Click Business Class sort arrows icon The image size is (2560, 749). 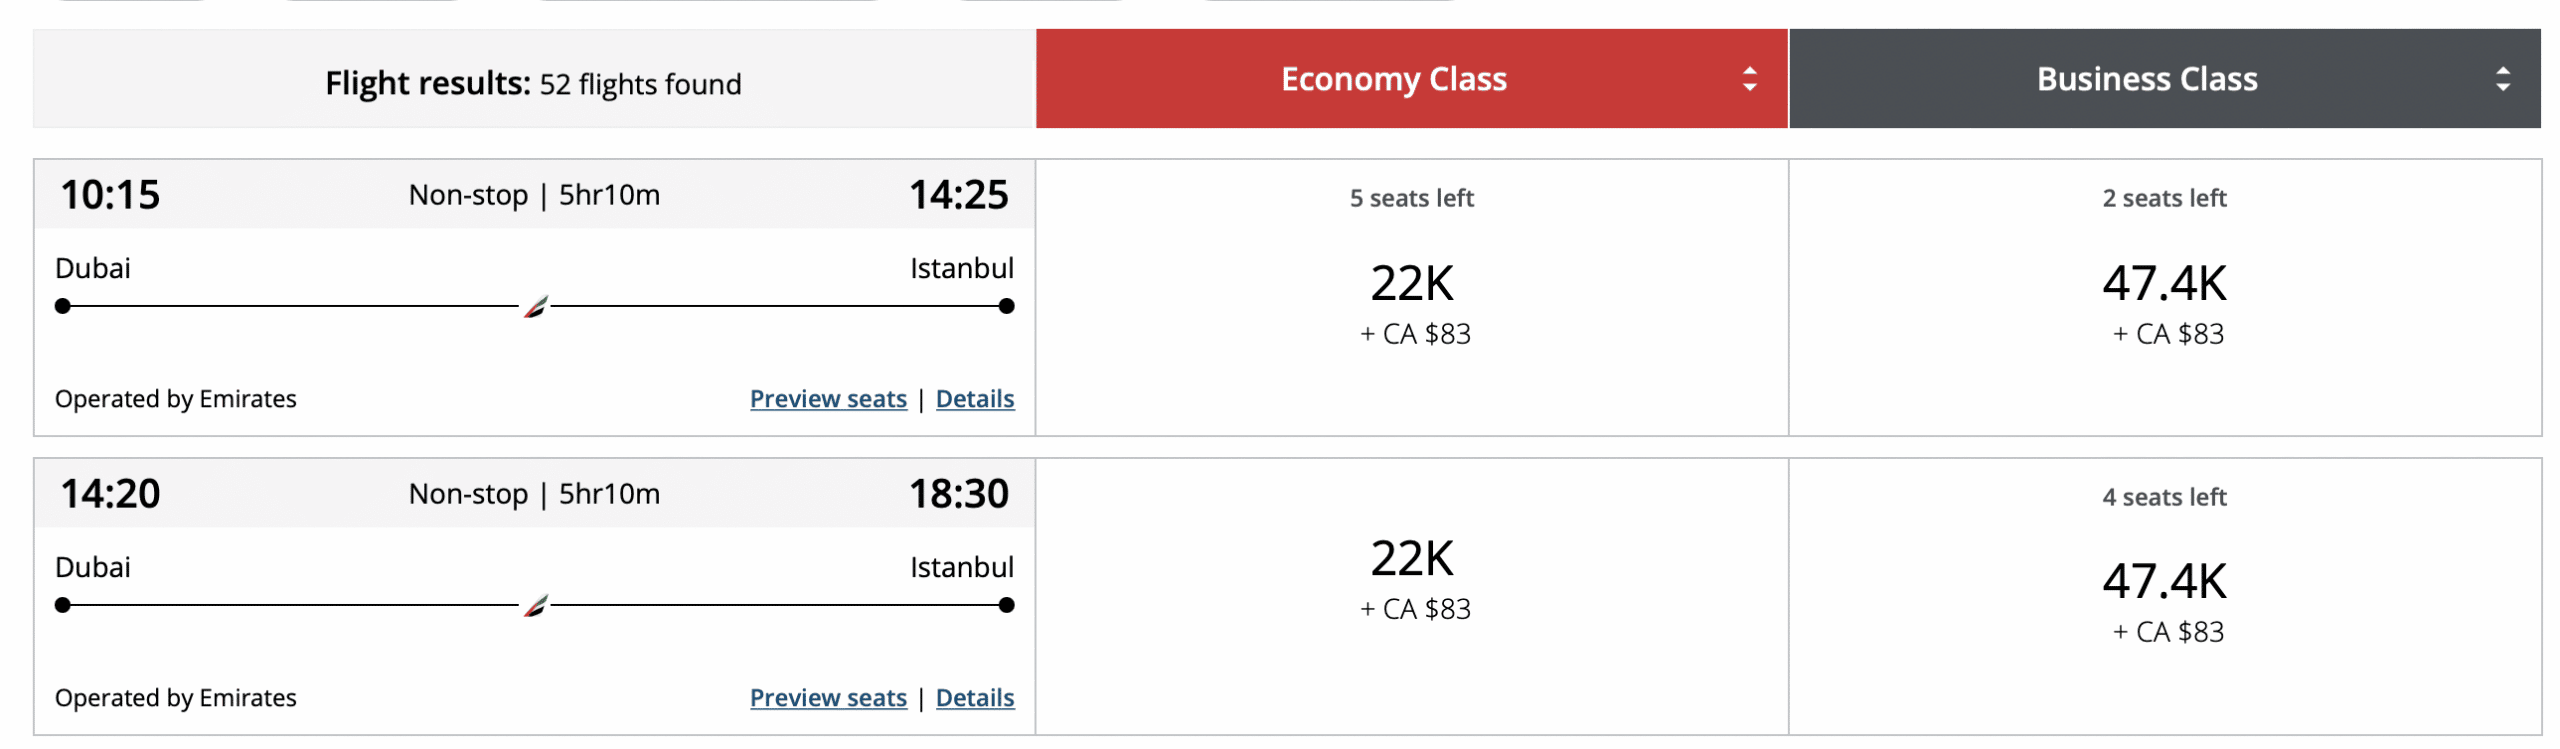(2502, 79)
